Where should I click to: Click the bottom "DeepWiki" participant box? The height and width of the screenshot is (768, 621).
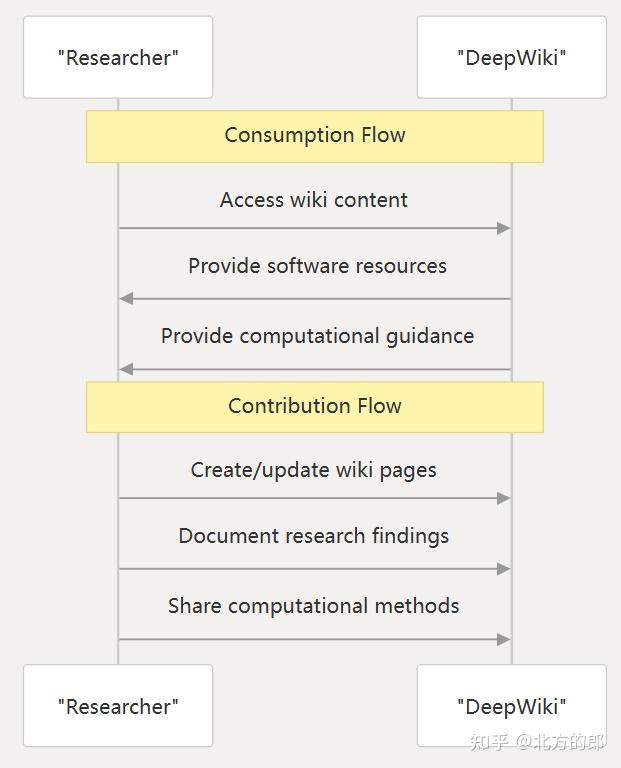511,706
